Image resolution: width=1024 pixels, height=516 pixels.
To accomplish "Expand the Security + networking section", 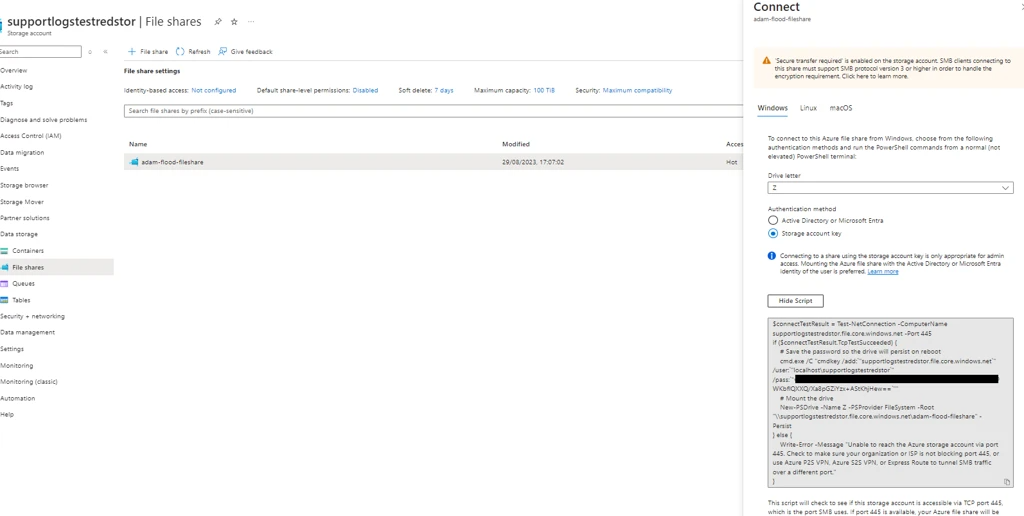I will pos(33,316).
